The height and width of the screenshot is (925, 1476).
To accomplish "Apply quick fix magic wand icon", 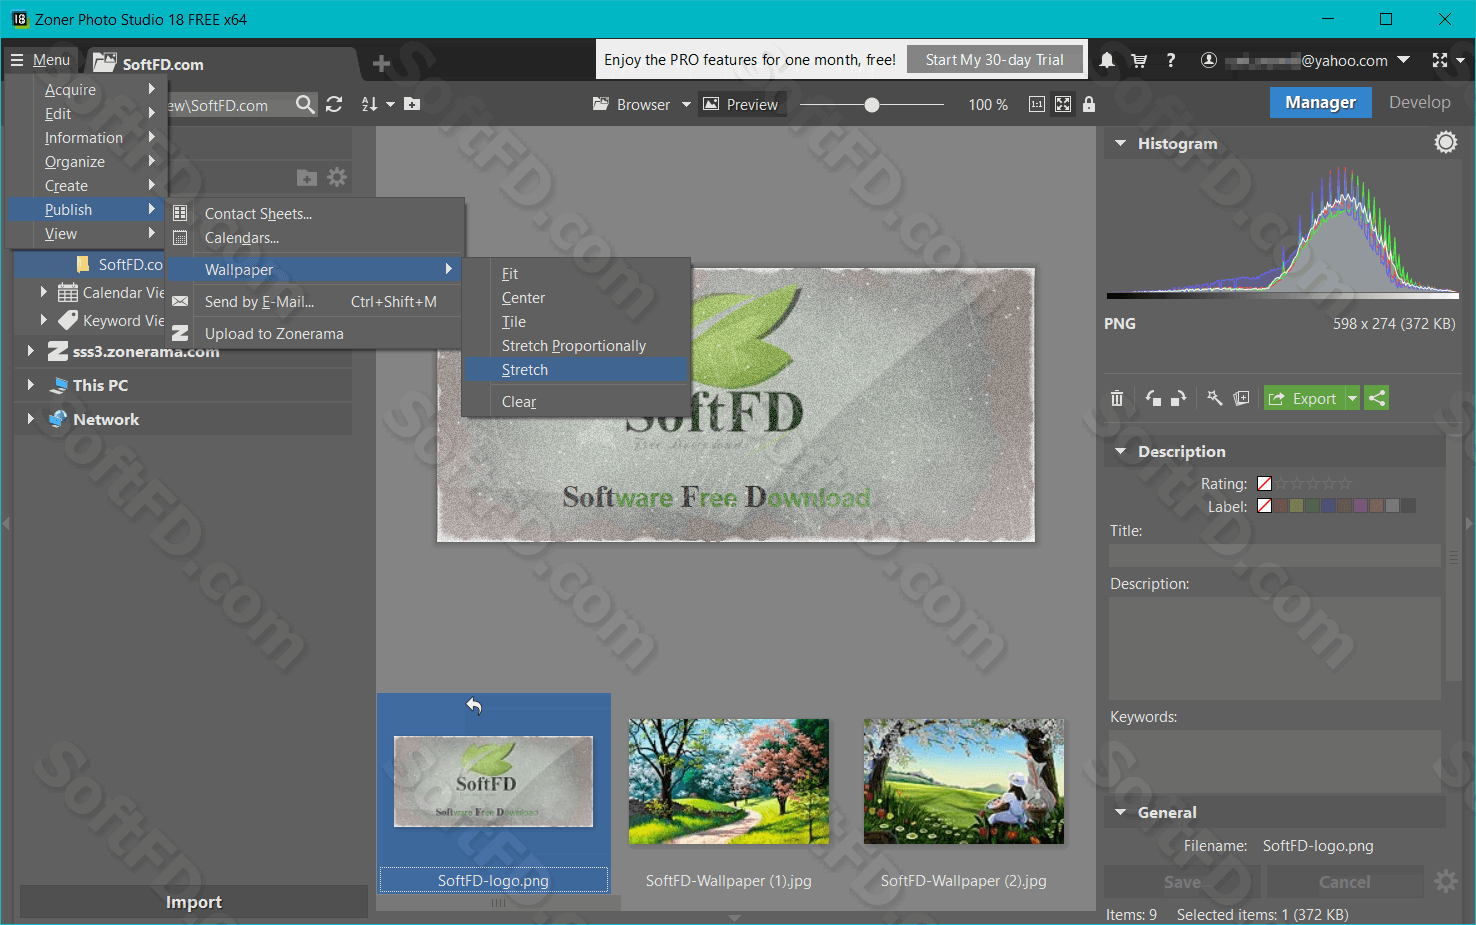I will click(x=1214, y=398).
